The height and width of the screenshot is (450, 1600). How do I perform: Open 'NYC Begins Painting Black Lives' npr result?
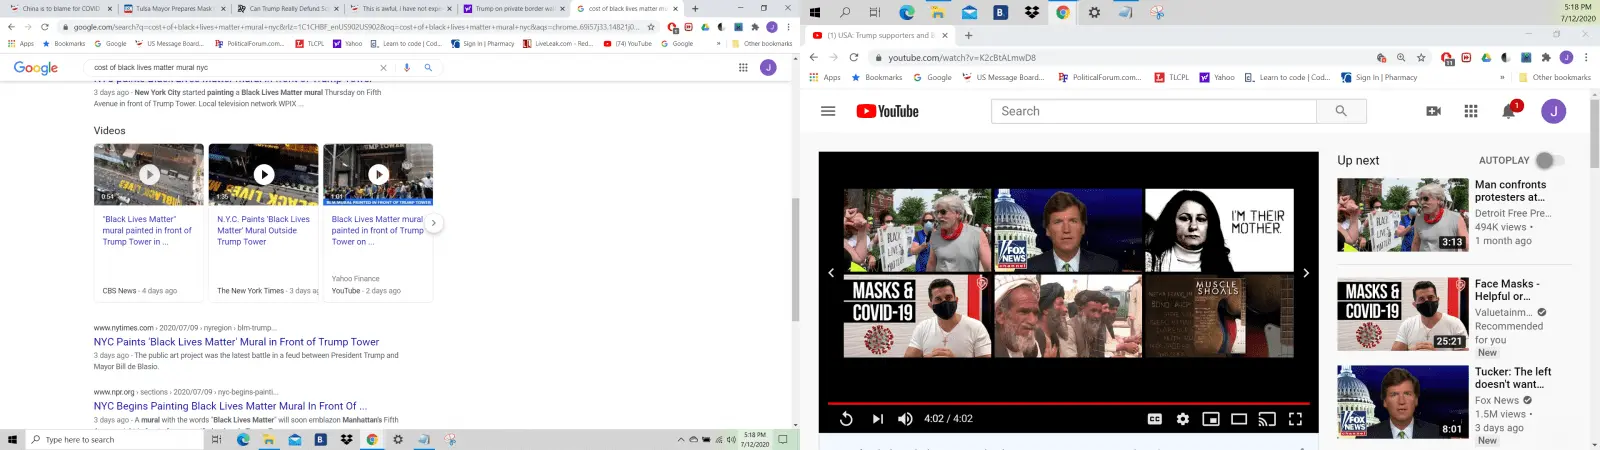coord(230,406)
